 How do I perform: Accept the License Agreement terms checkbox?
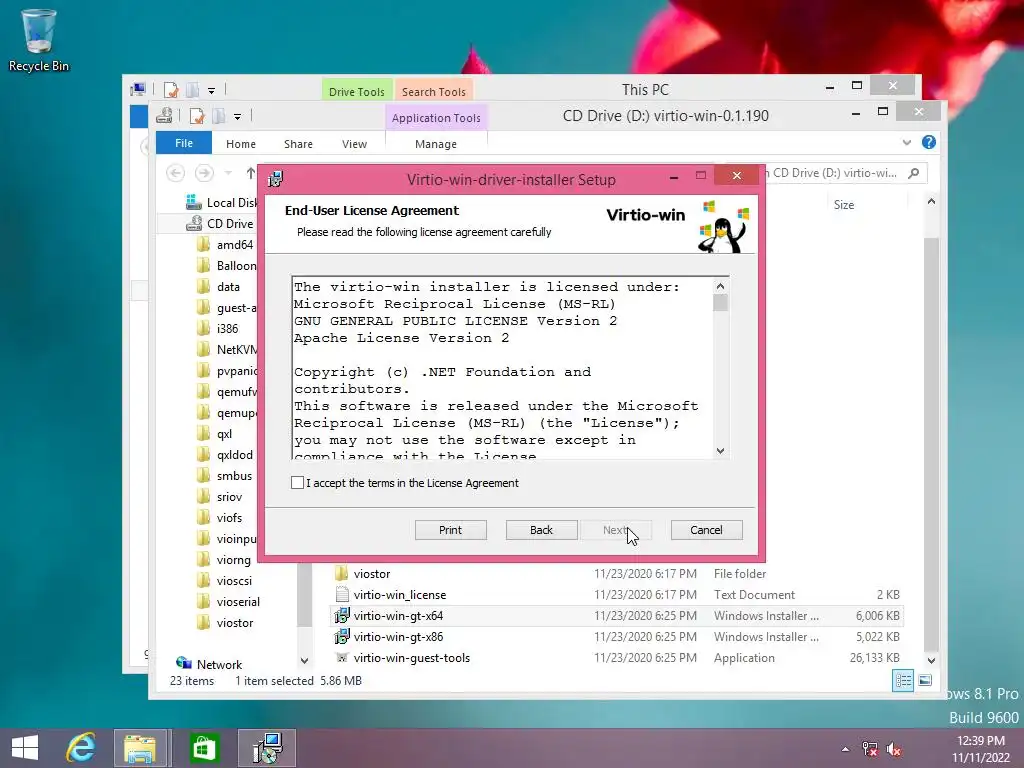[x=297, y=483]
